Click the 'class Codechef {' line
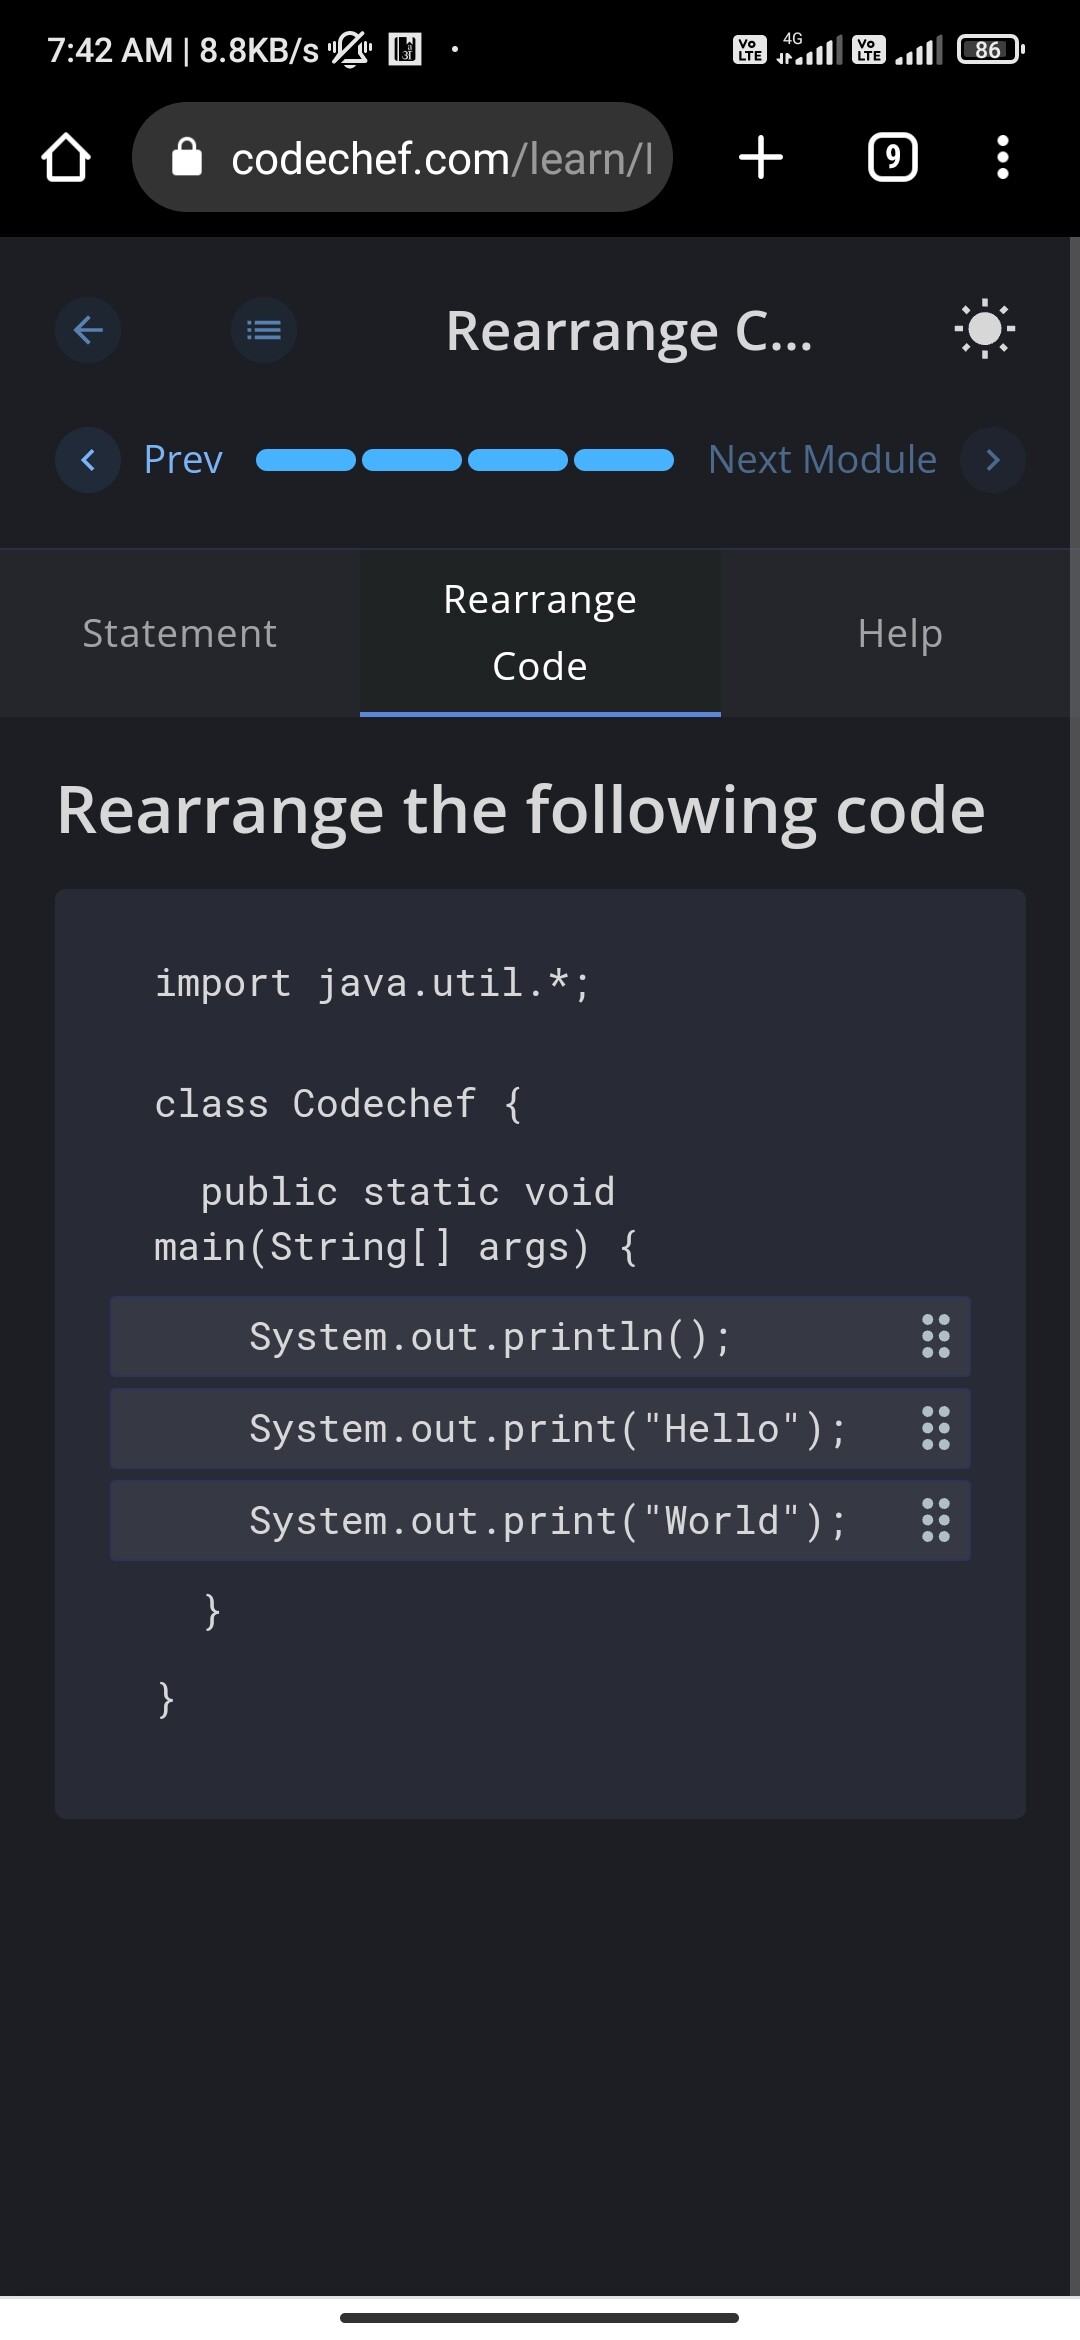Viewport: 1080px width, 2340px height. pos(338,1105)
